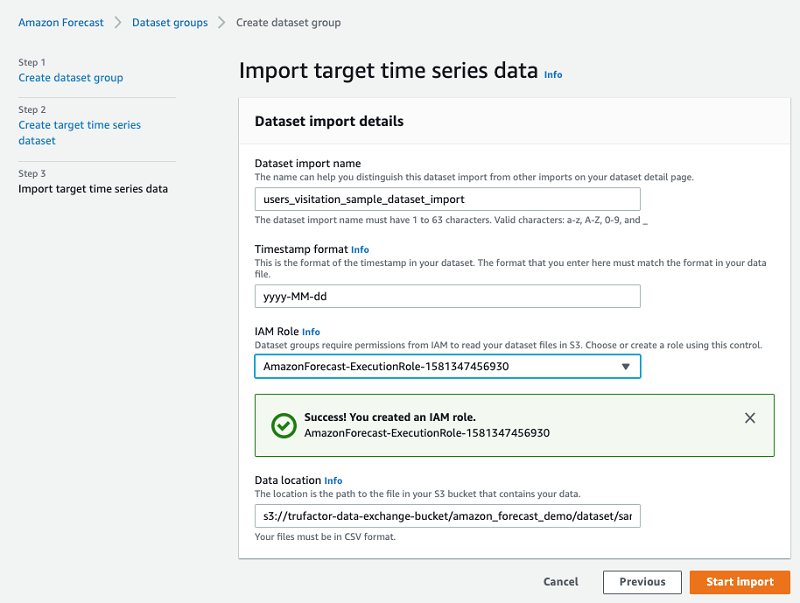Go to Amazon Forecast breadcrumb
This screenshot has width=800, height=603.
pyautogui.click(x=61, y=23)
